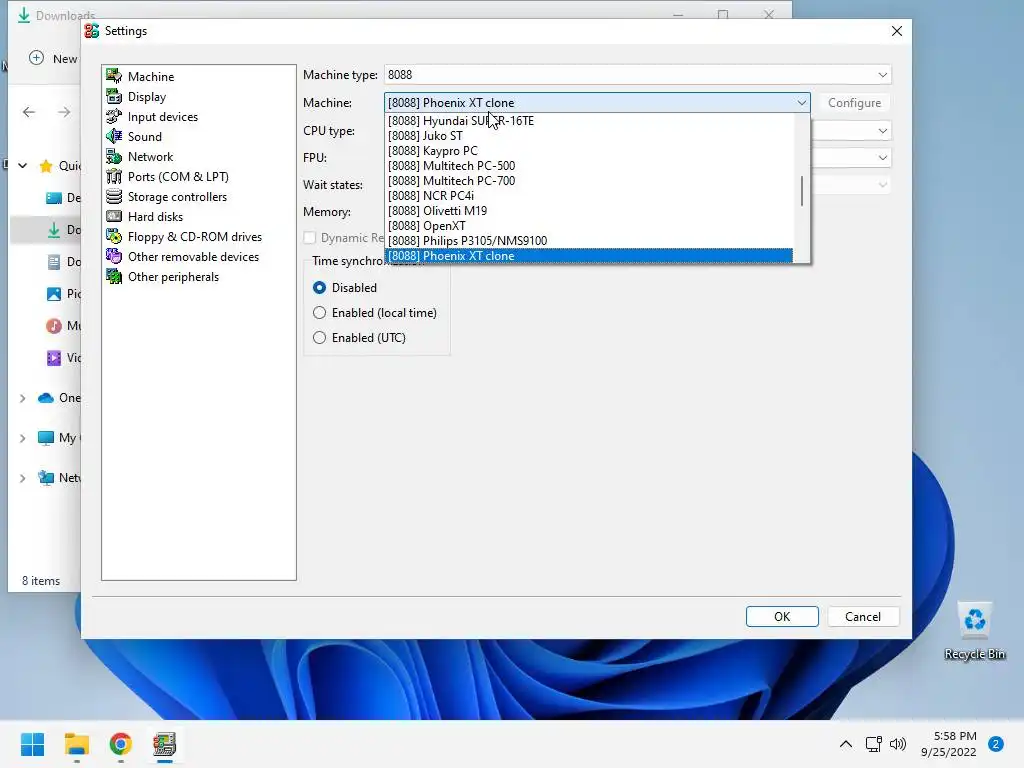
Task: Open the network status tray icon
Action: tap(873, 744)
